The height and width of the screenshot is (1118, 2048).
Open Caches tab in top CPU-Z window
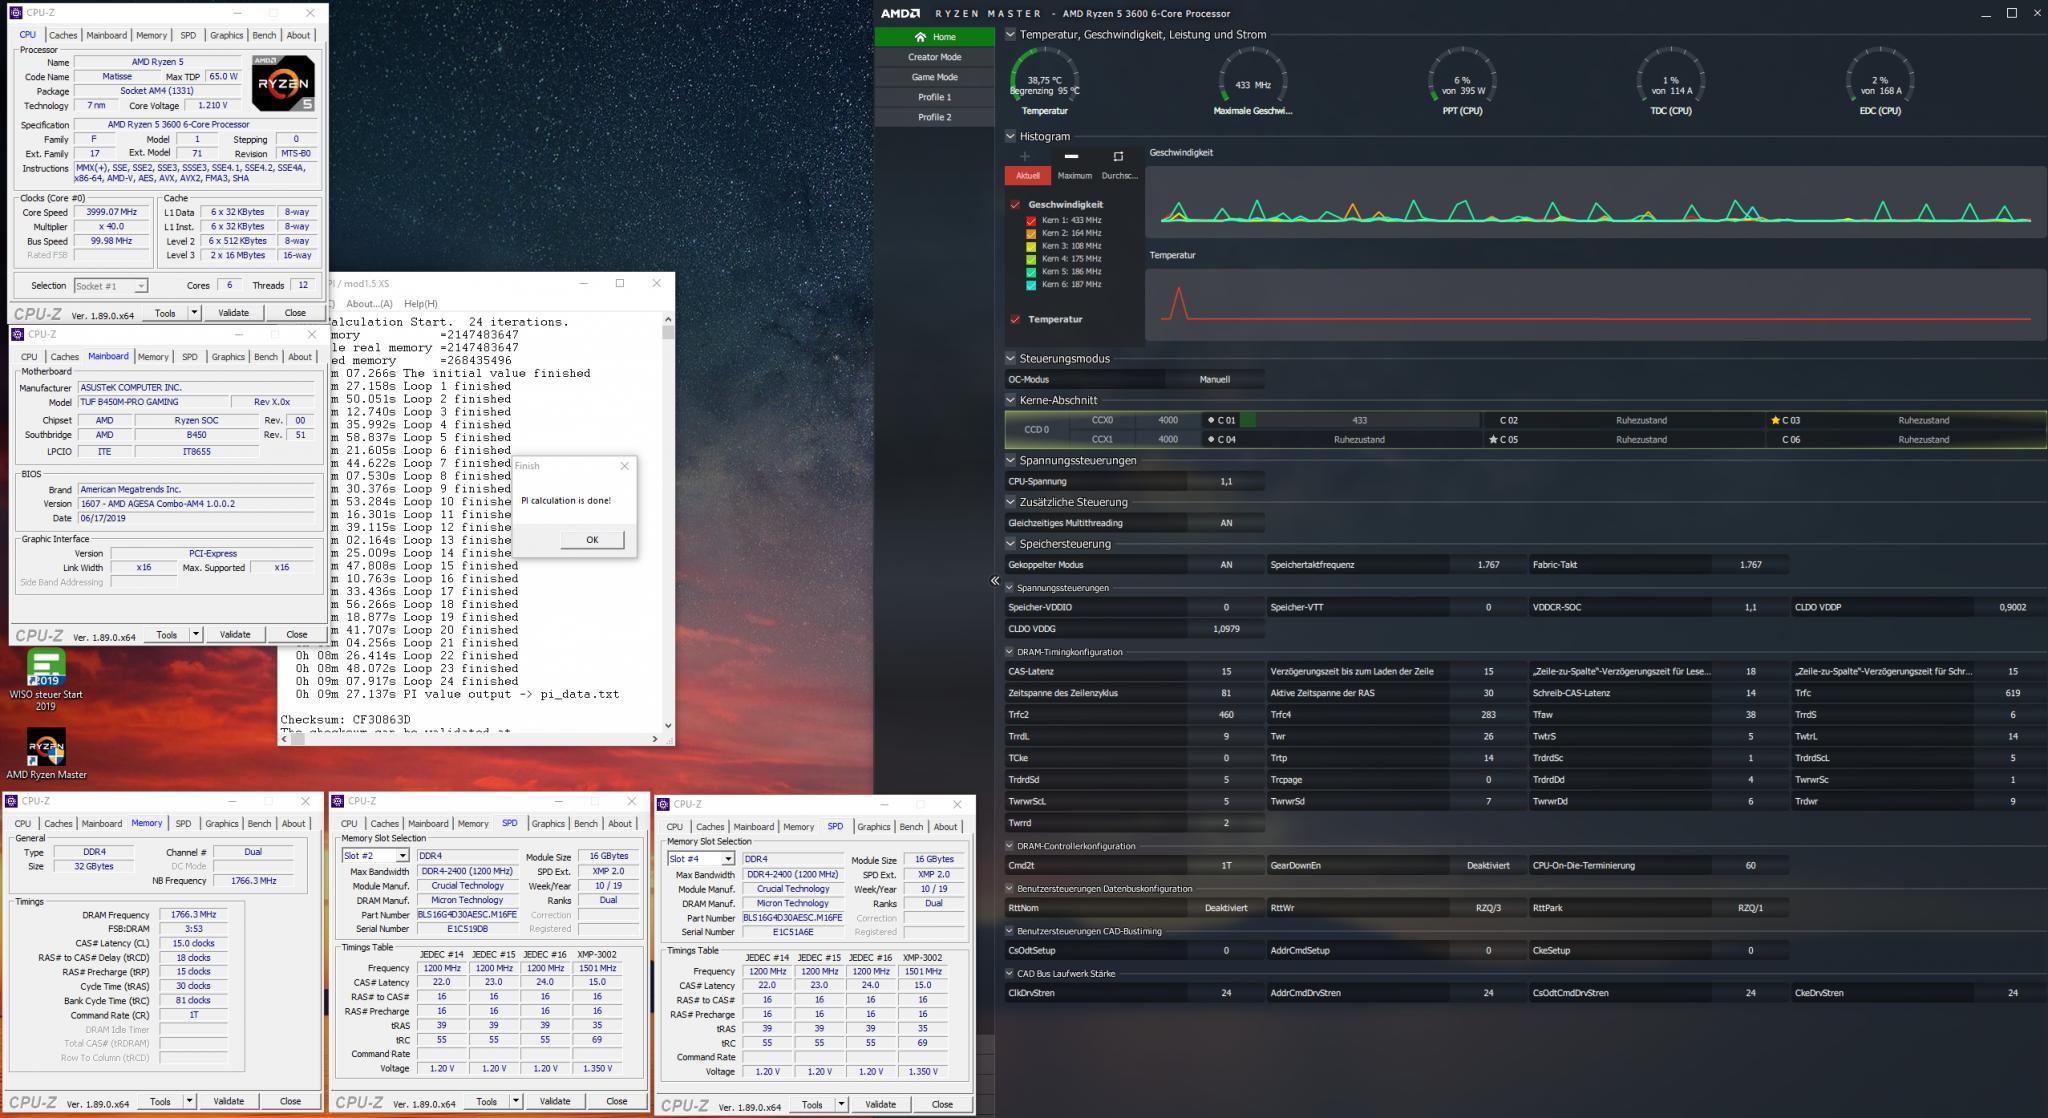click(x=63, y=35)
